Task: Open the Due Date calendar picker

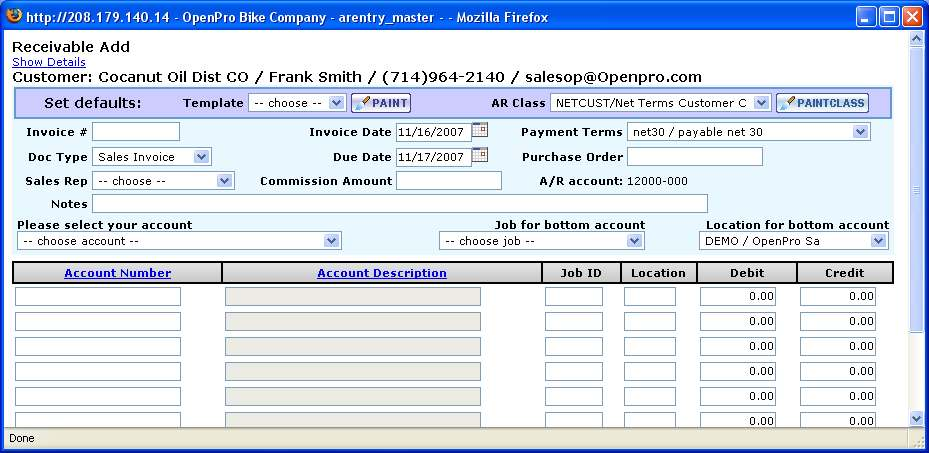Action: coord(480,155)
